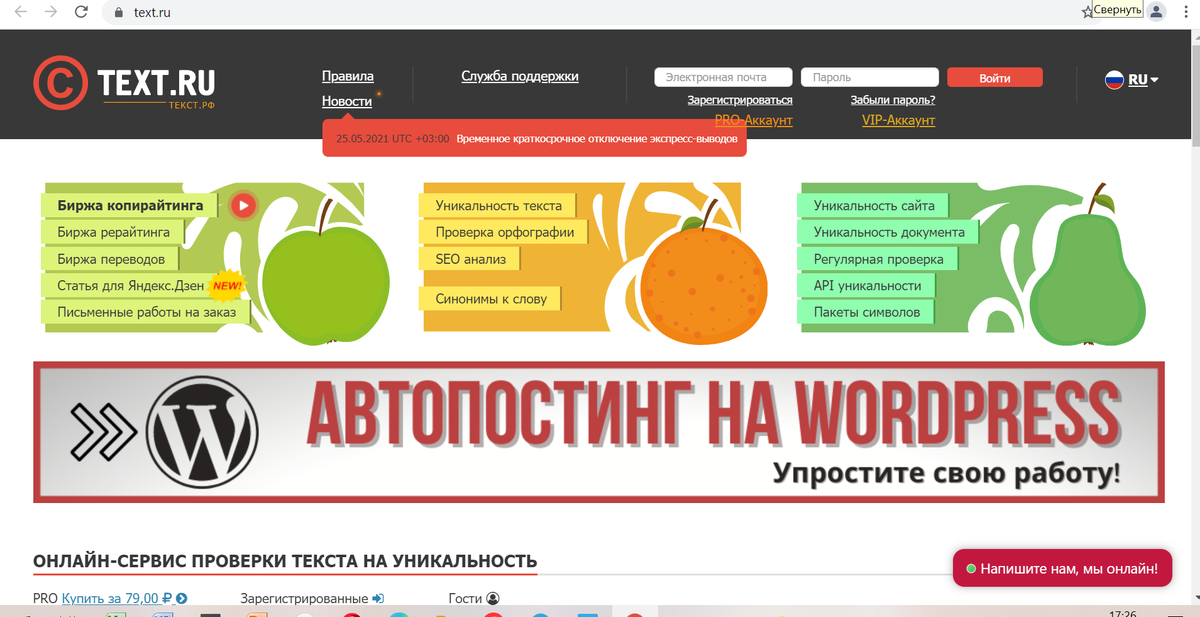Open Уникальность сайта
Screen dimensions: 1200x617
[x=874, y=206]
